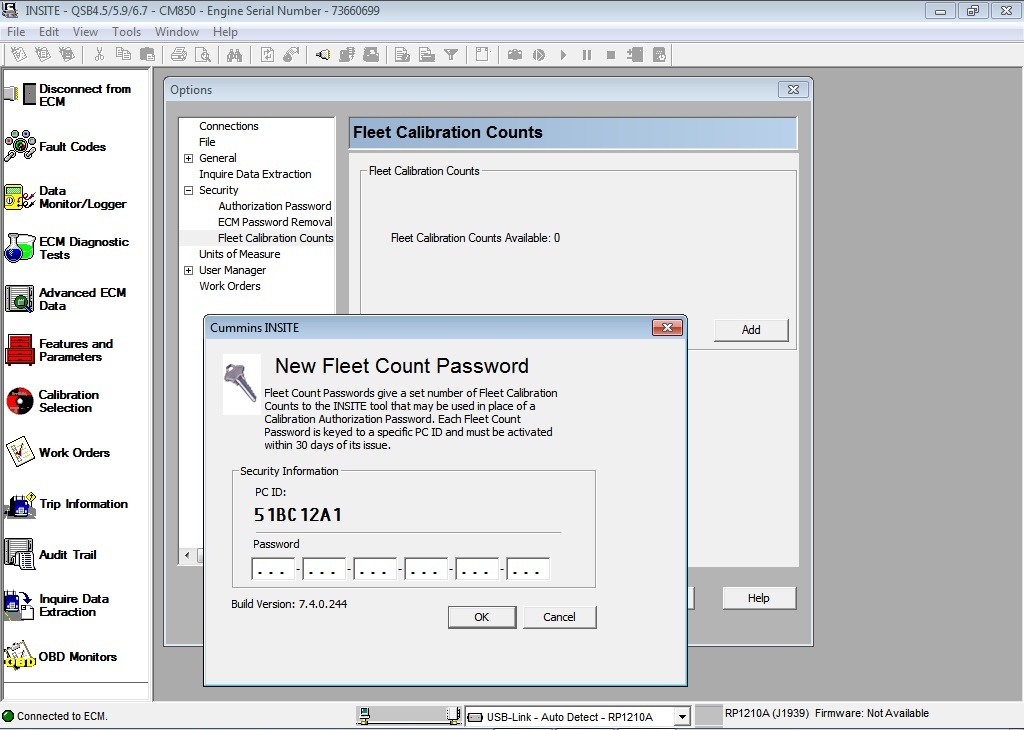This screenshot has width=1024, height=730.
Task: Click OK in New Fleet Count Password
Action: (x=482, y=617)
